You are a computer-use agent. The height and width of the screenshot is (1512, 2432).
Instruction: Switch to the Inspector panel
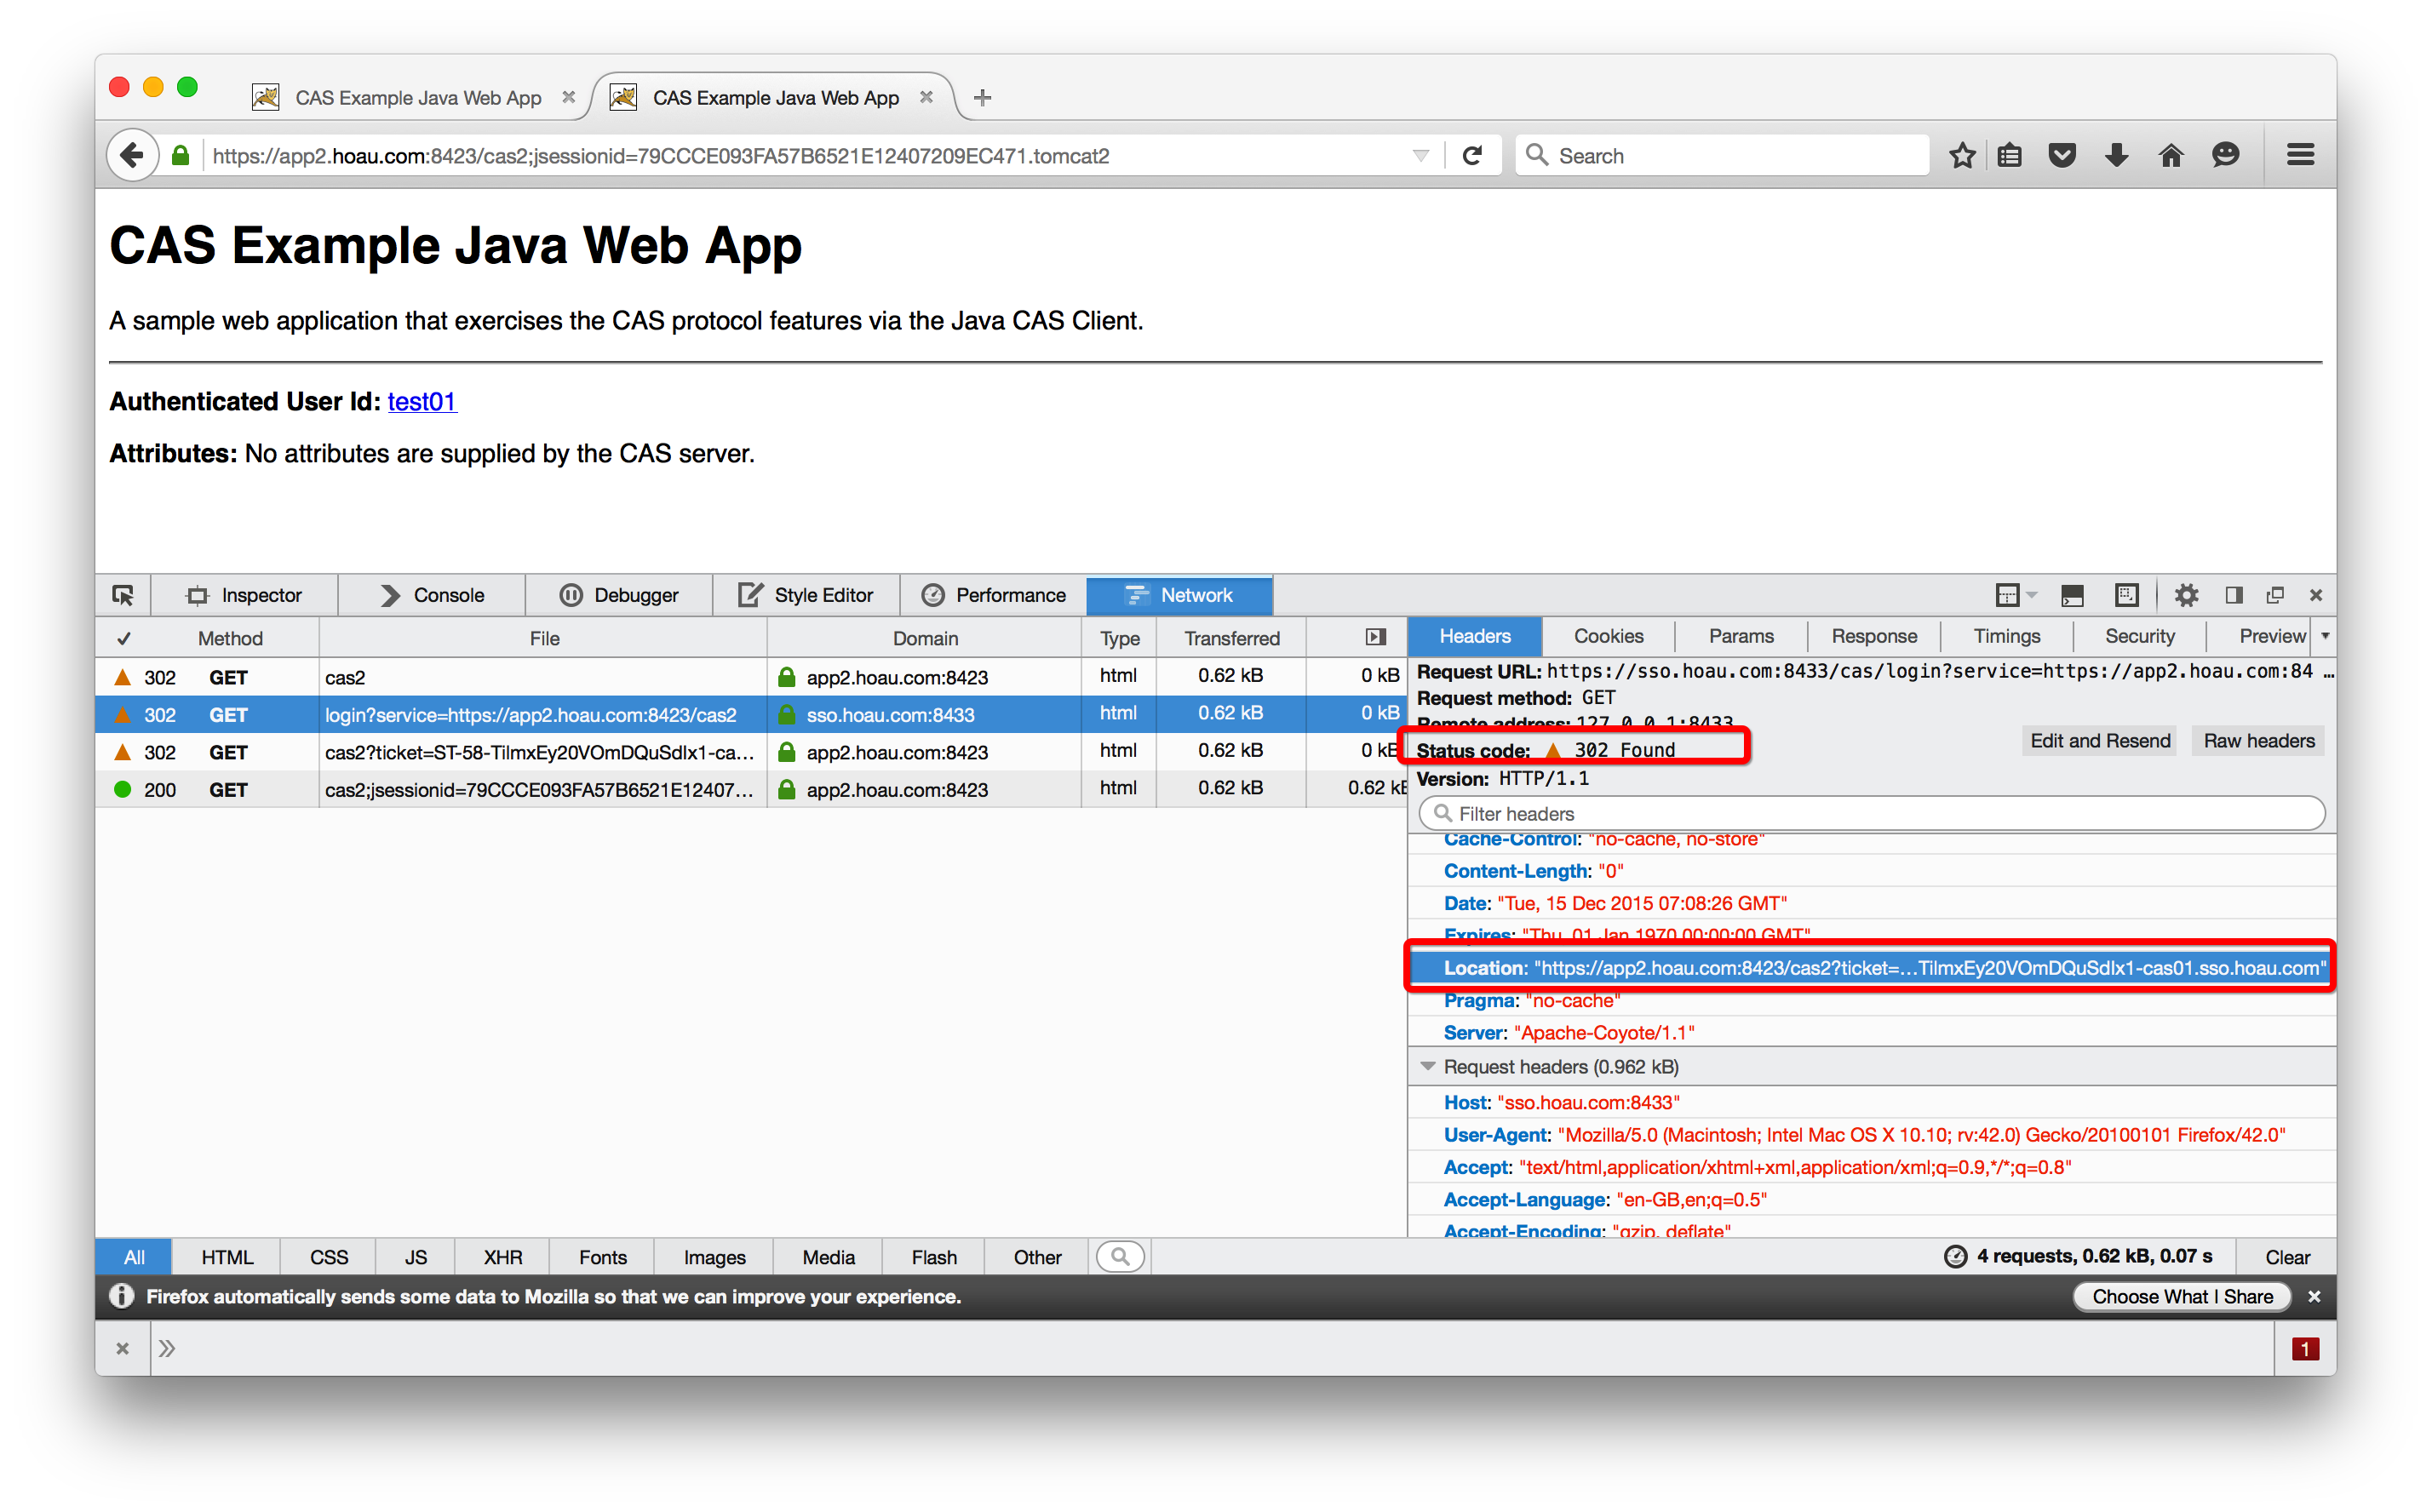point(244,595)
